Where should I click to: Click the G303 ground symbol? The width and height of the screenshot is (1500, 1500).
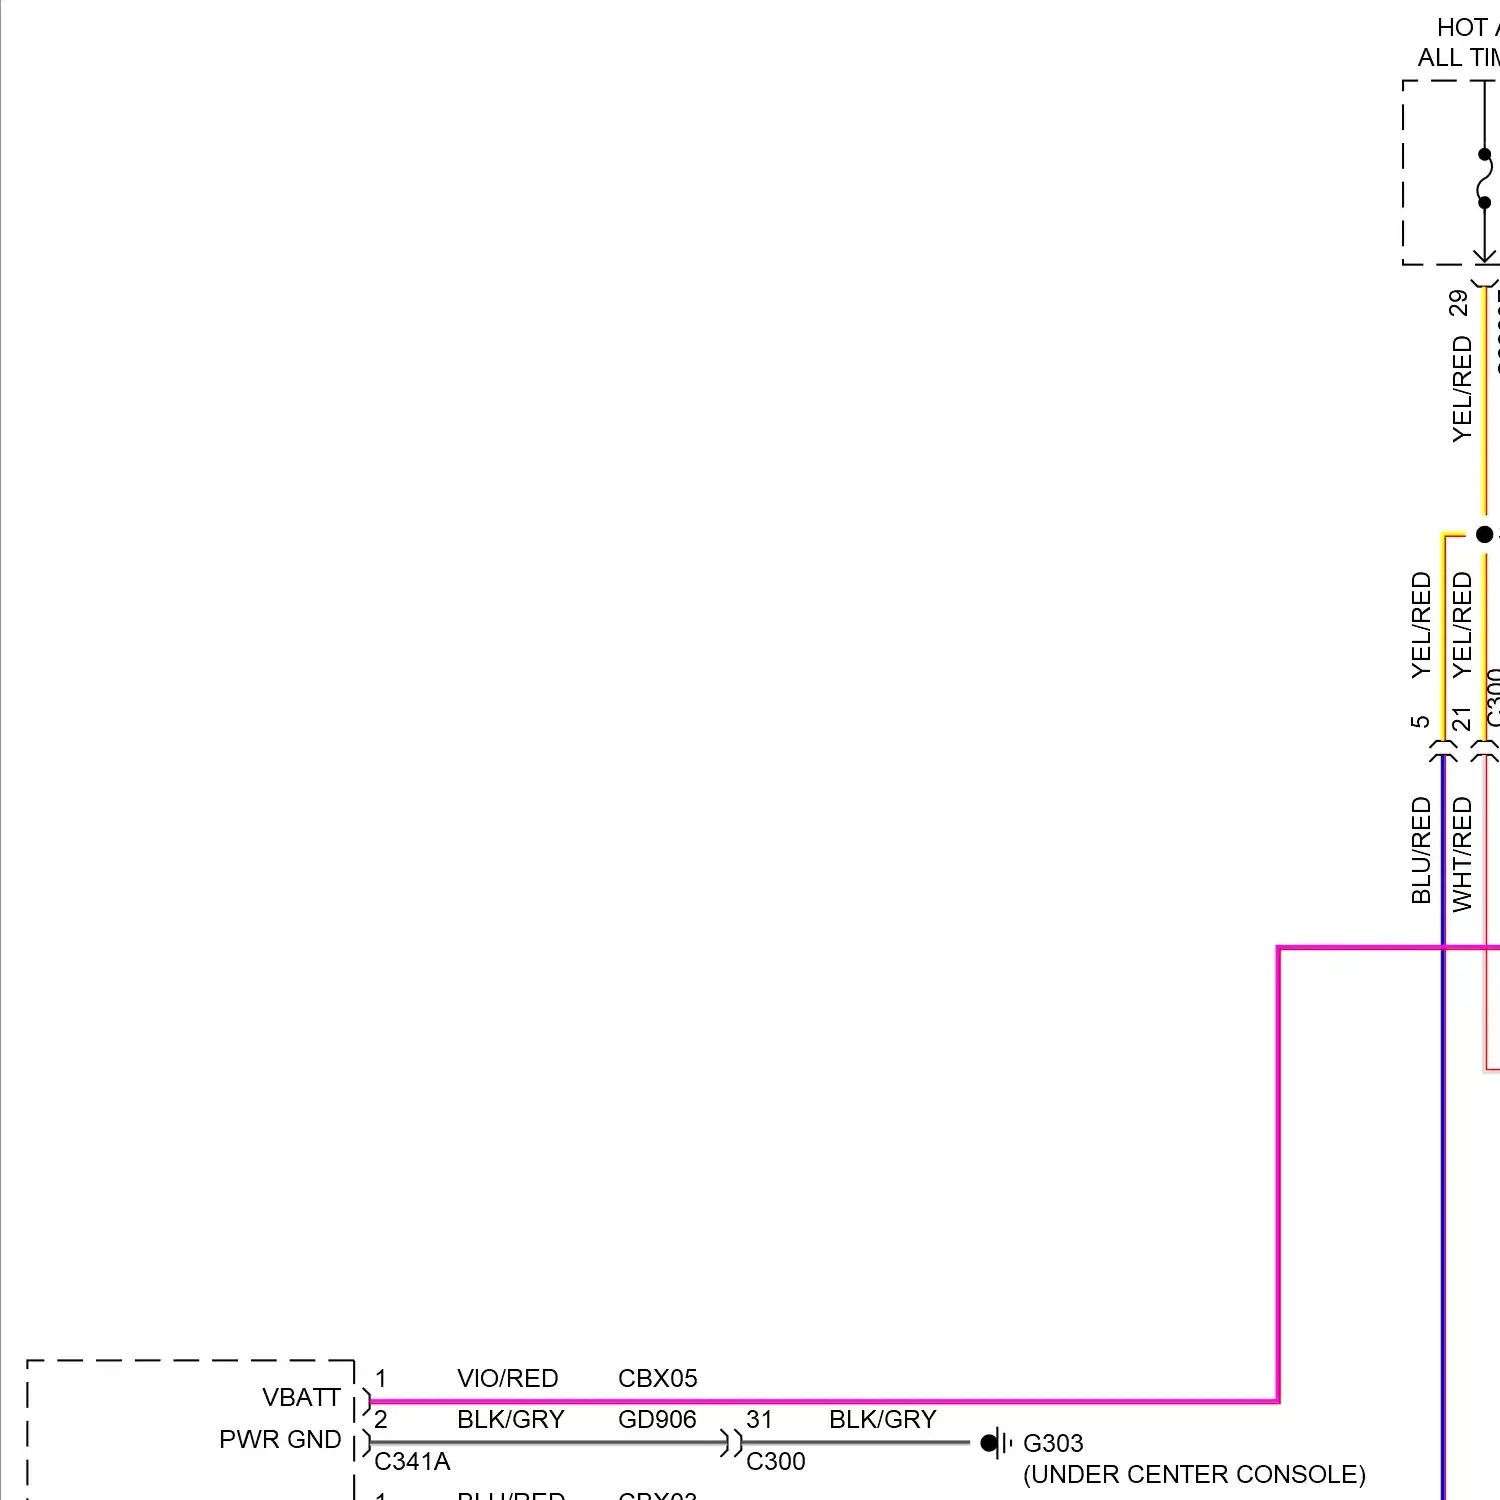tap(996, 1443)
